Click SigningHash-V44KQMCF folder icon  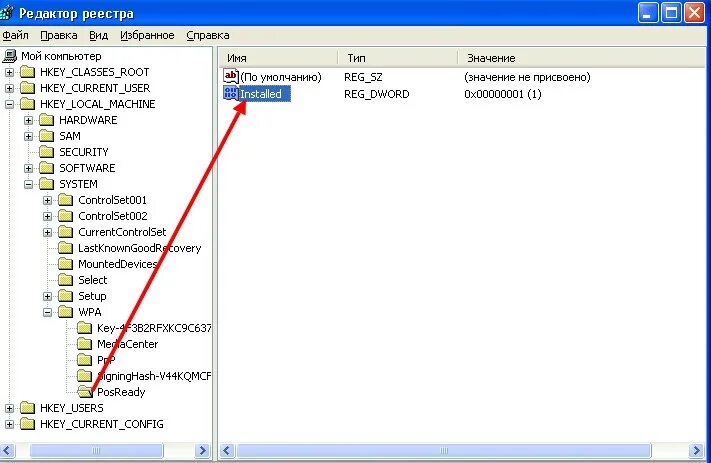[x=85, y=376]
